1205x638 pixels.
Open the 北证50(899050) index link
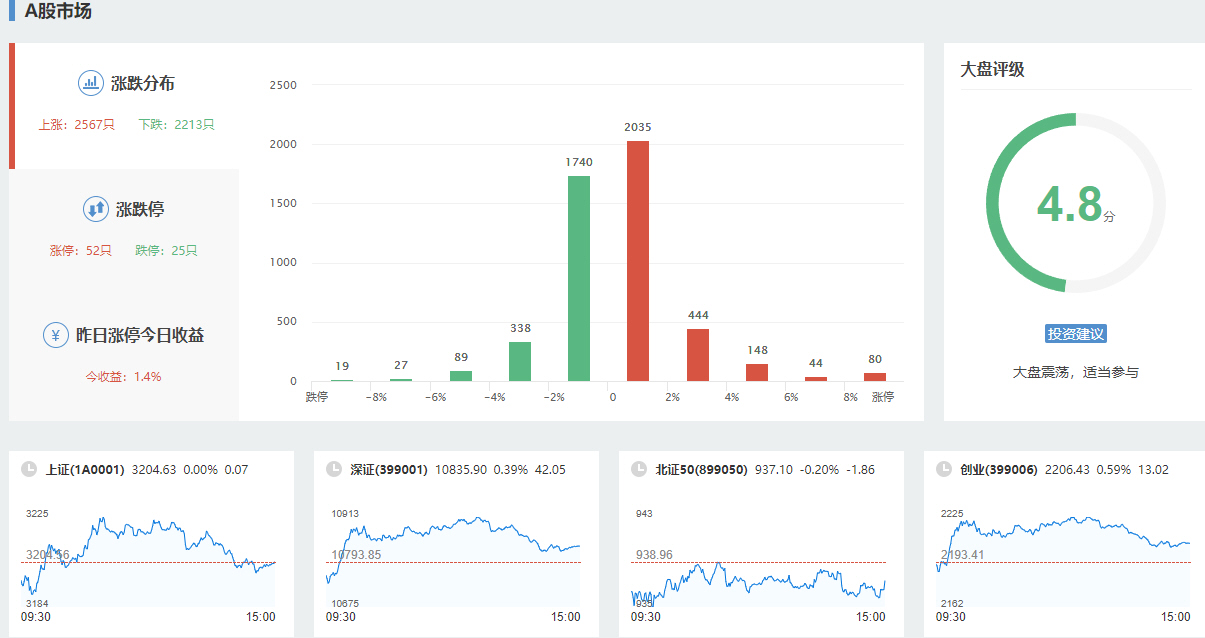701,469
